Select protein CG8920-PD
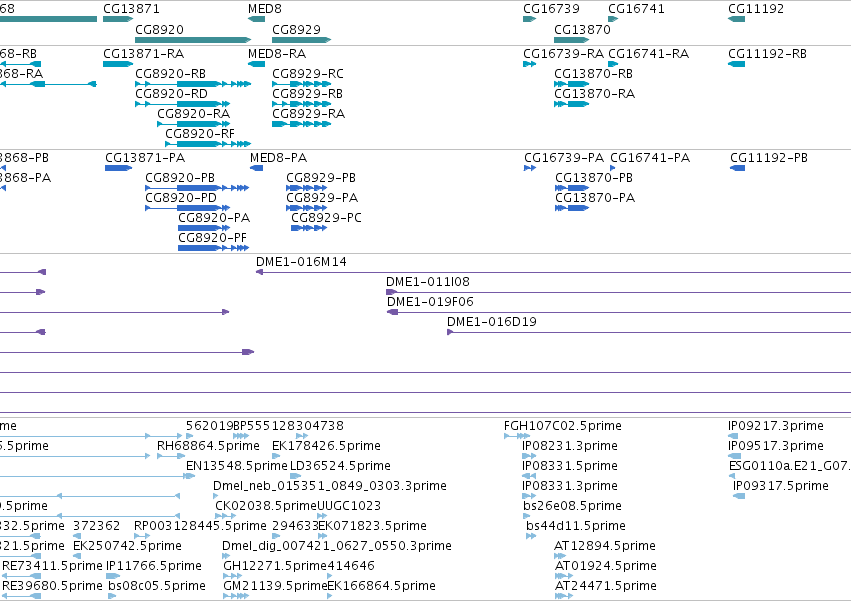The image size is (851, 601). [x=181, y=198]
